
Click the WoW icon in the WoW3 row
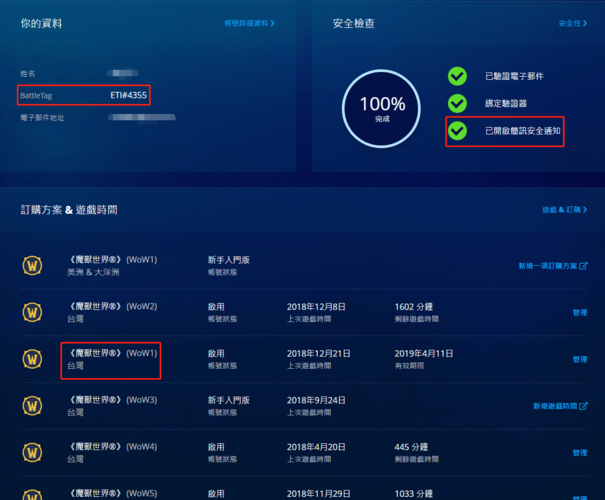tap(32, 405)
